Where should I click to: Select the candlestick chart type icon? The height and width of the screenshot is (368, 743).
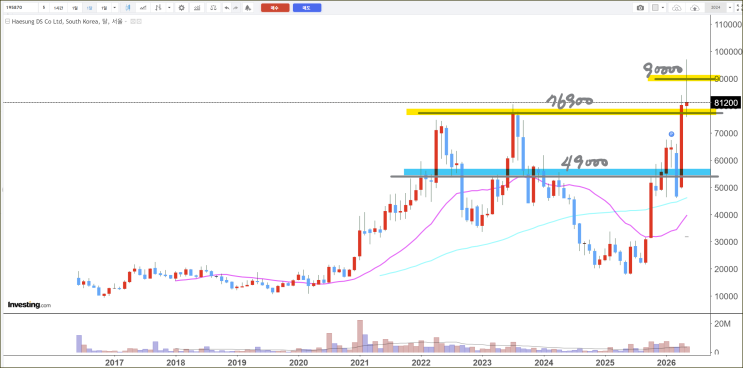128,8
